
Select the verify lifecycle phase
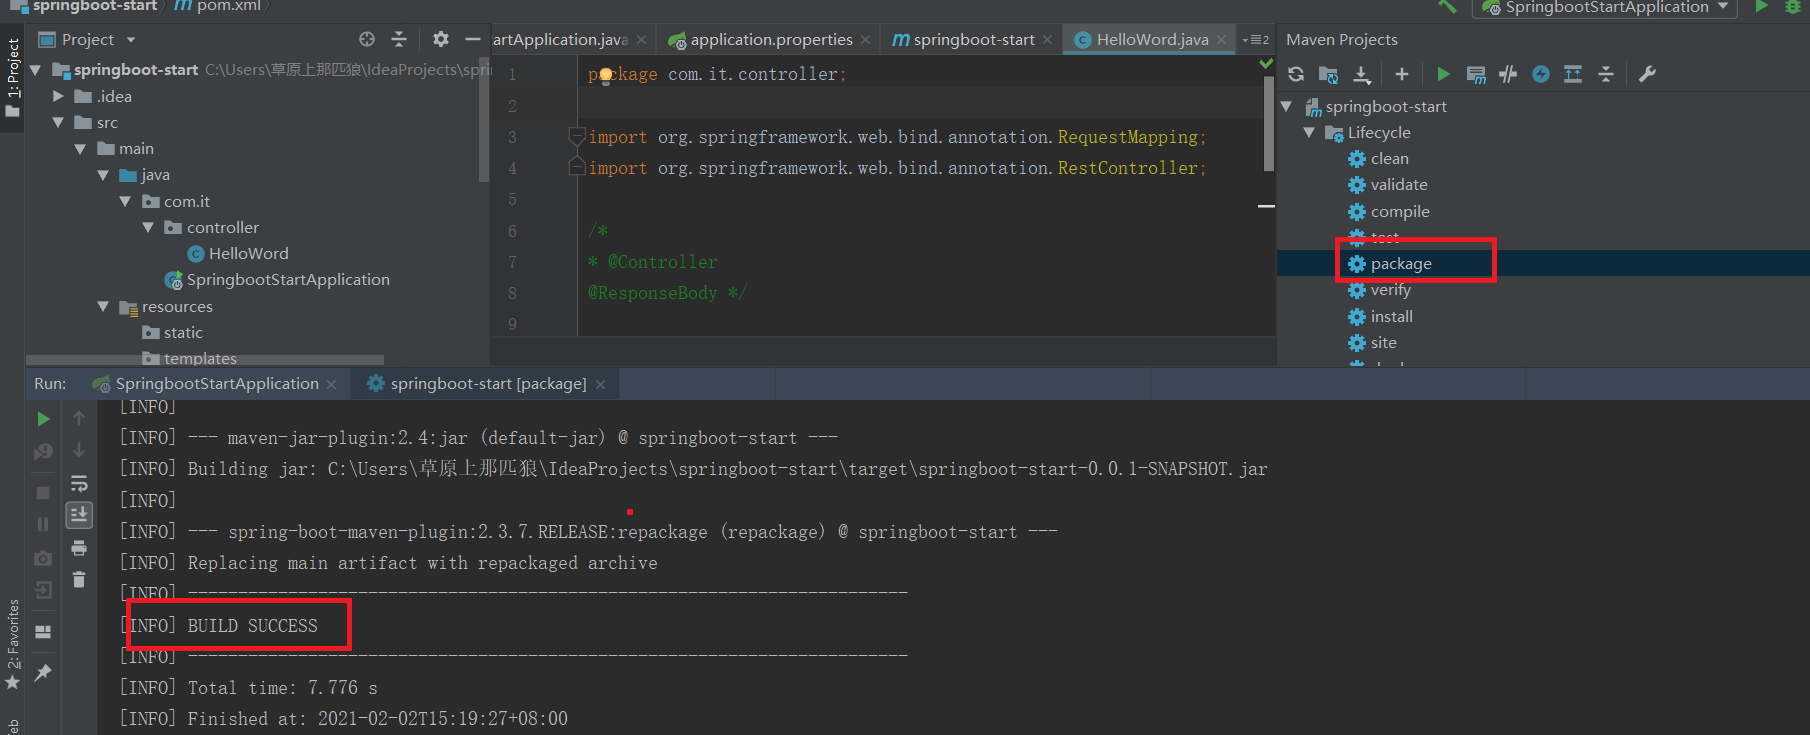[1379, 290]
